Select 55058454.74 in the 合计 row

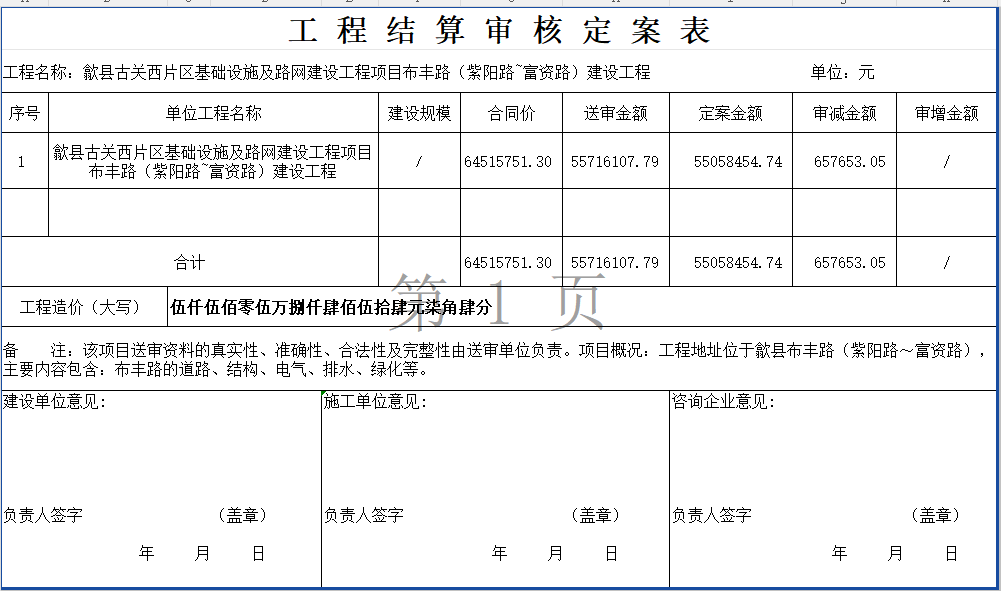[x=738, y=263]
